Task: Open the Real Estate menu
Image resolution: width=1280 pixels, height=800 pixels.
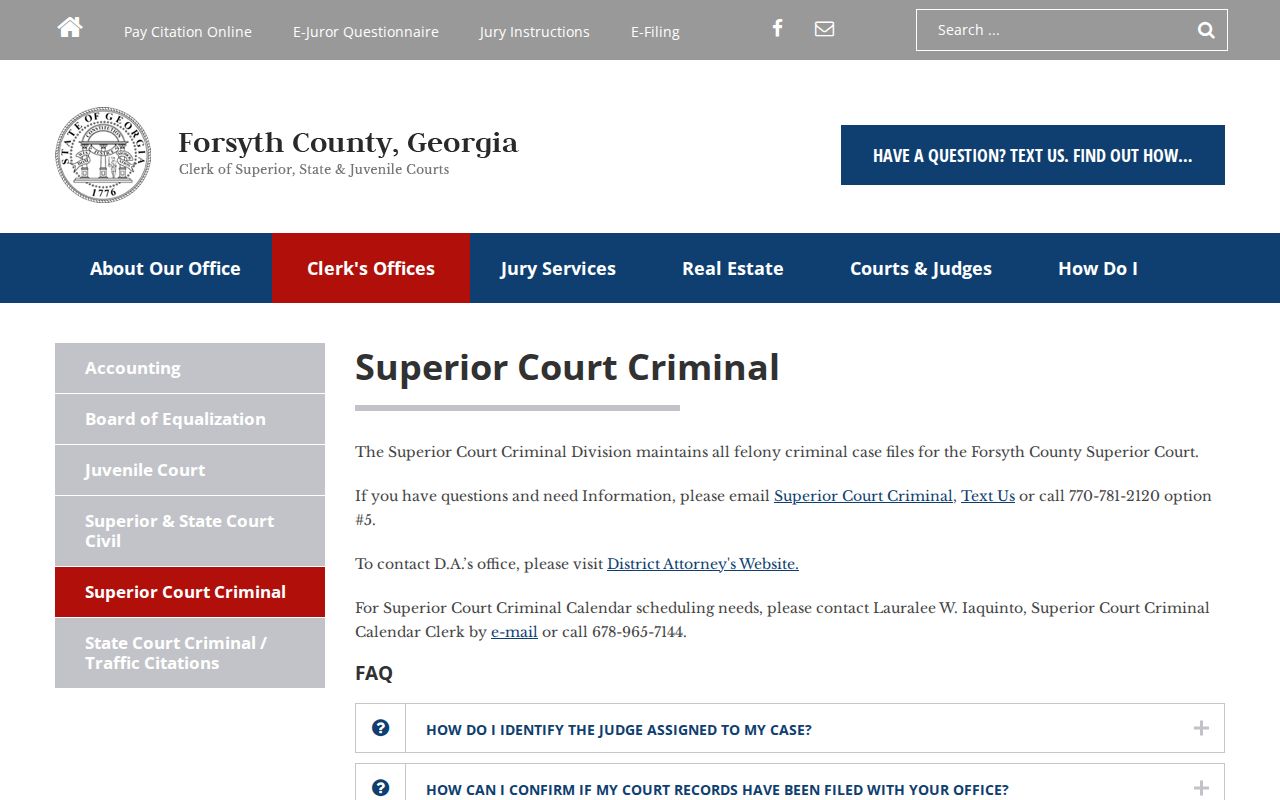Action: tap(733, 268)
